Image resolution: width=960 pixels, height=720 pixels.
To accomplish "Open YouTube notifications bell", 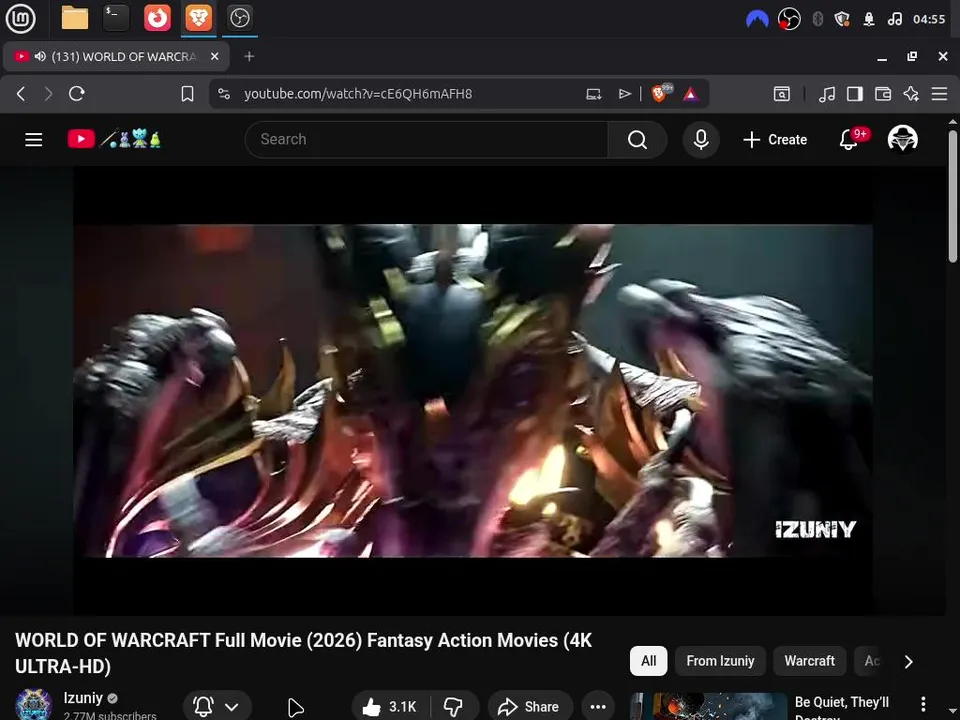I will click(x=849, y=140).
